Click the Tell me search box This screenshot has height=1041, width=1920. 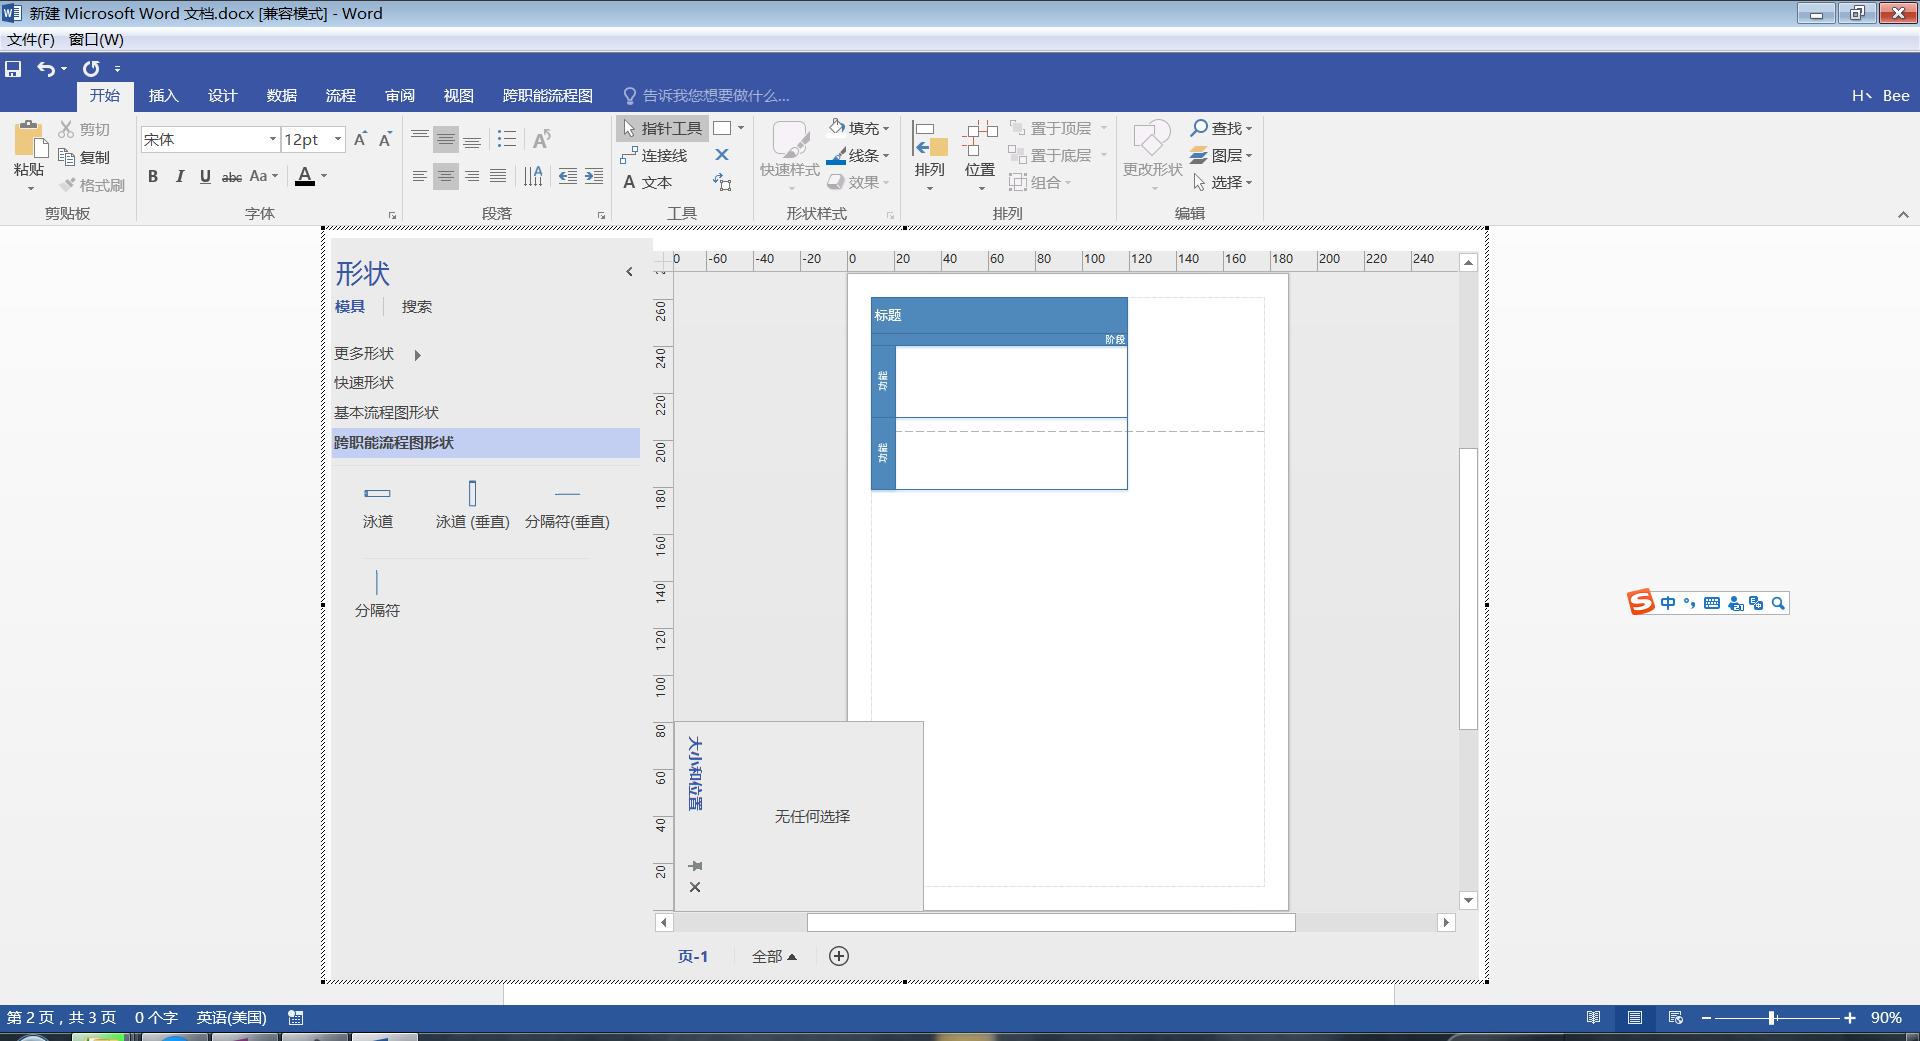coord(714,96)
